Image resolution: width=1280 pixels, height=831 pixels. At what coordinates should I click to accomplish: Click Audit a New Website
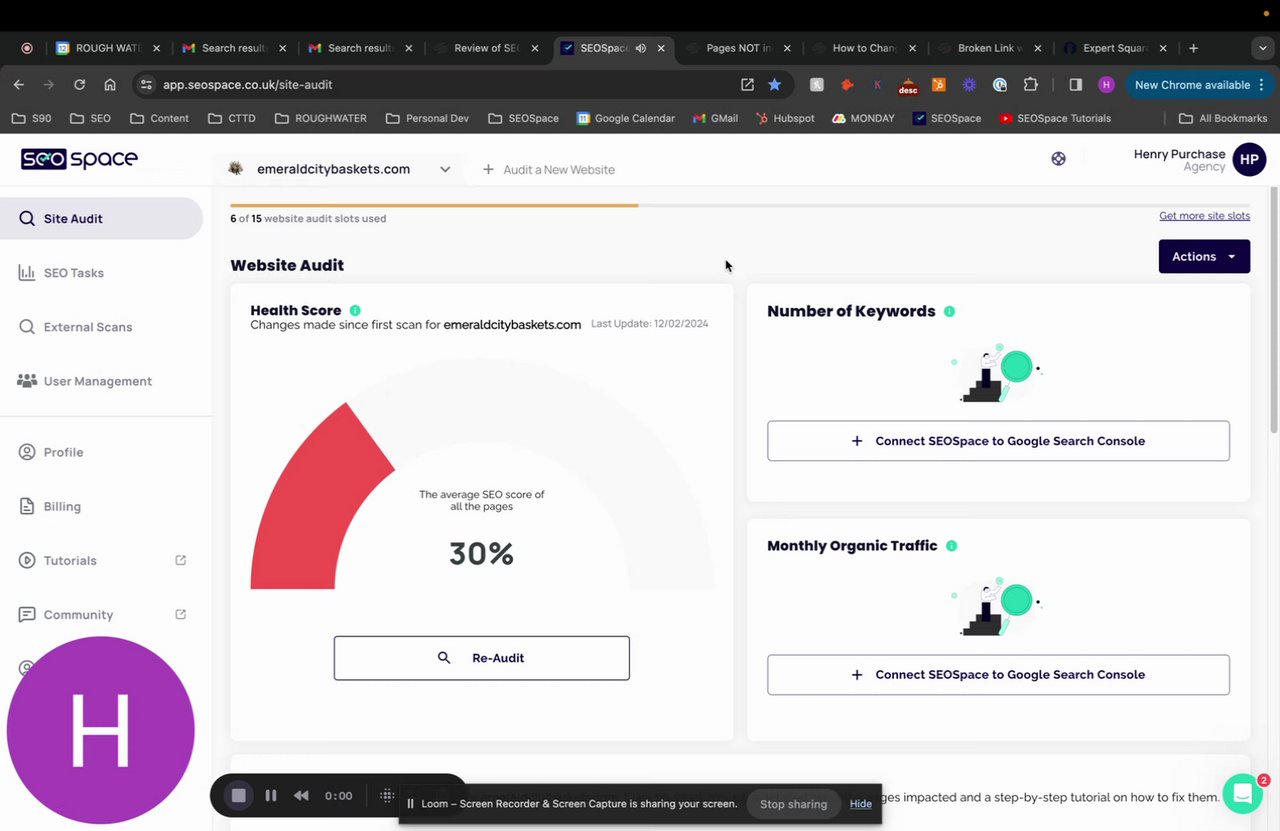[549, 169]
